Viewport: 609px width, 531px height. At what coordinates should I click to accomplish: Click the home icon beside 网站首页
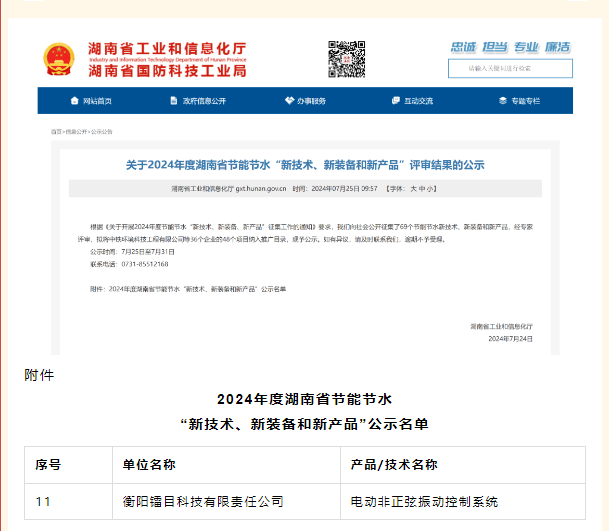(73, 101)
